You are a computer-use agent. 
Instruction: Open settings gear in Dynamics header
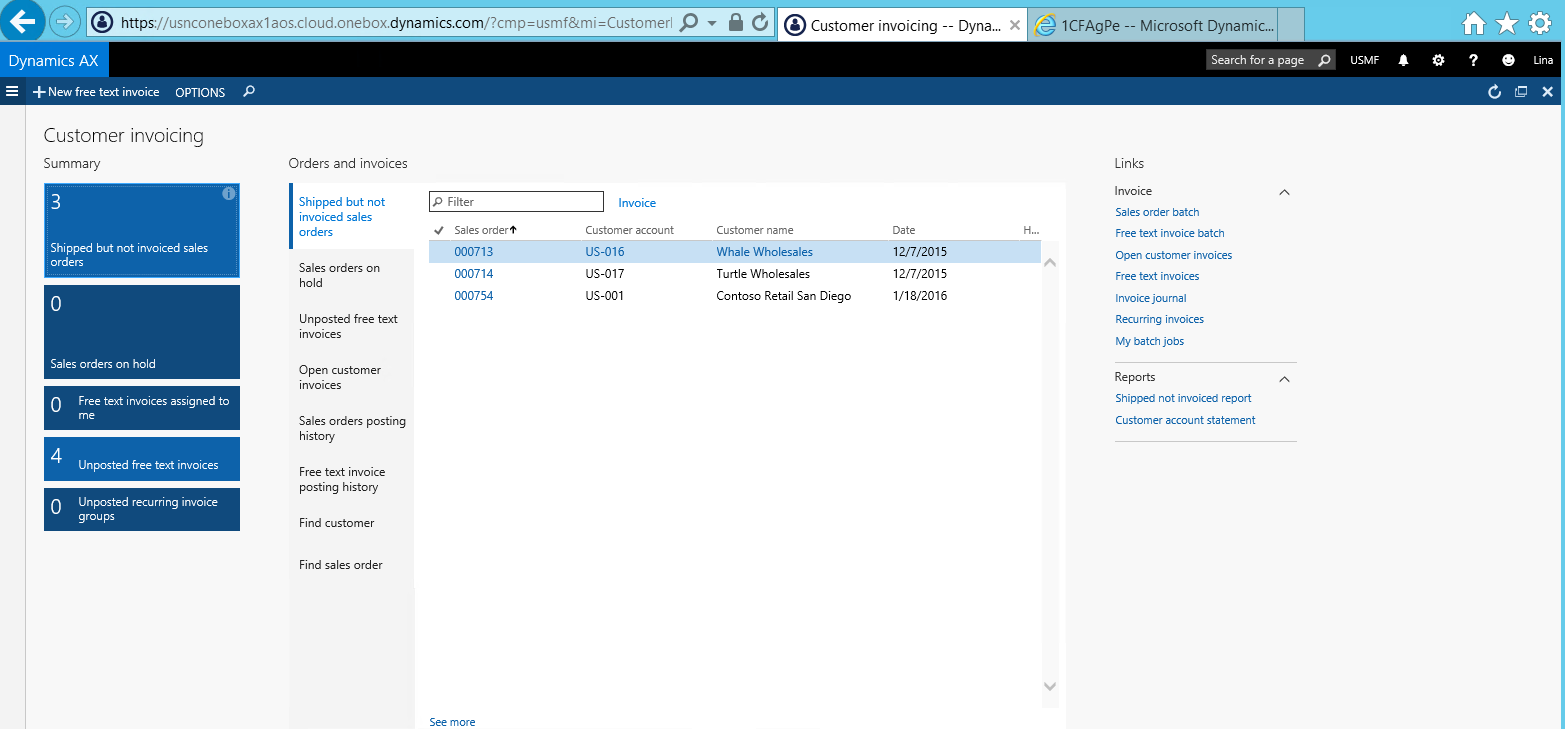click(x=1438, y=60)
